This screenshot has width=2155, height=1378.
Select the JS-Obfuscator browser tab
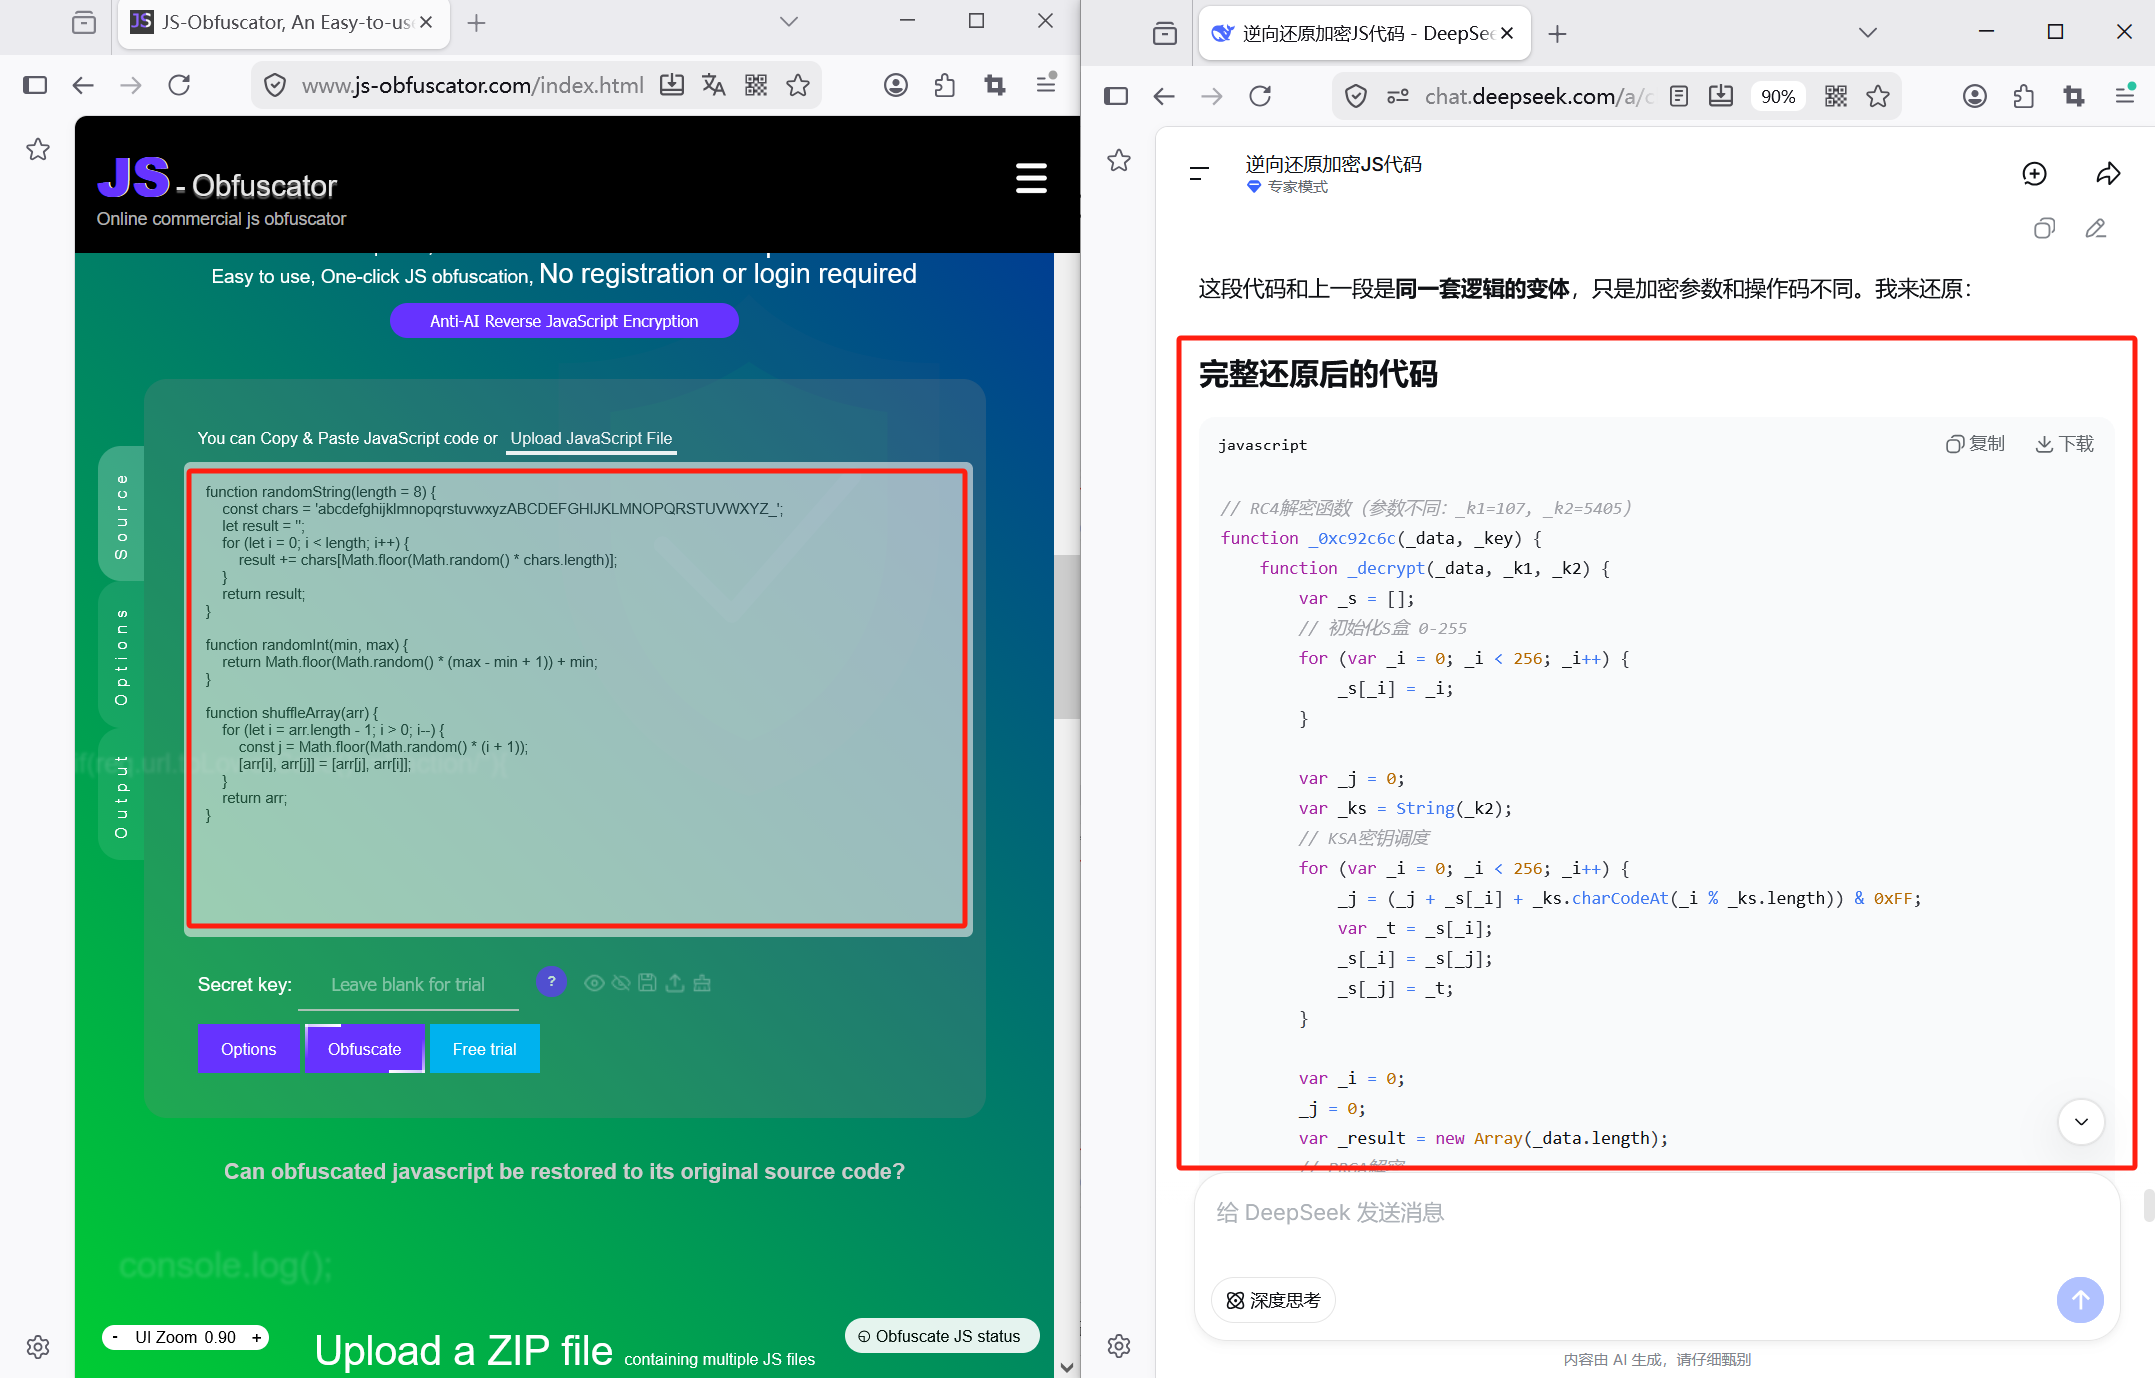click(284, 22)
